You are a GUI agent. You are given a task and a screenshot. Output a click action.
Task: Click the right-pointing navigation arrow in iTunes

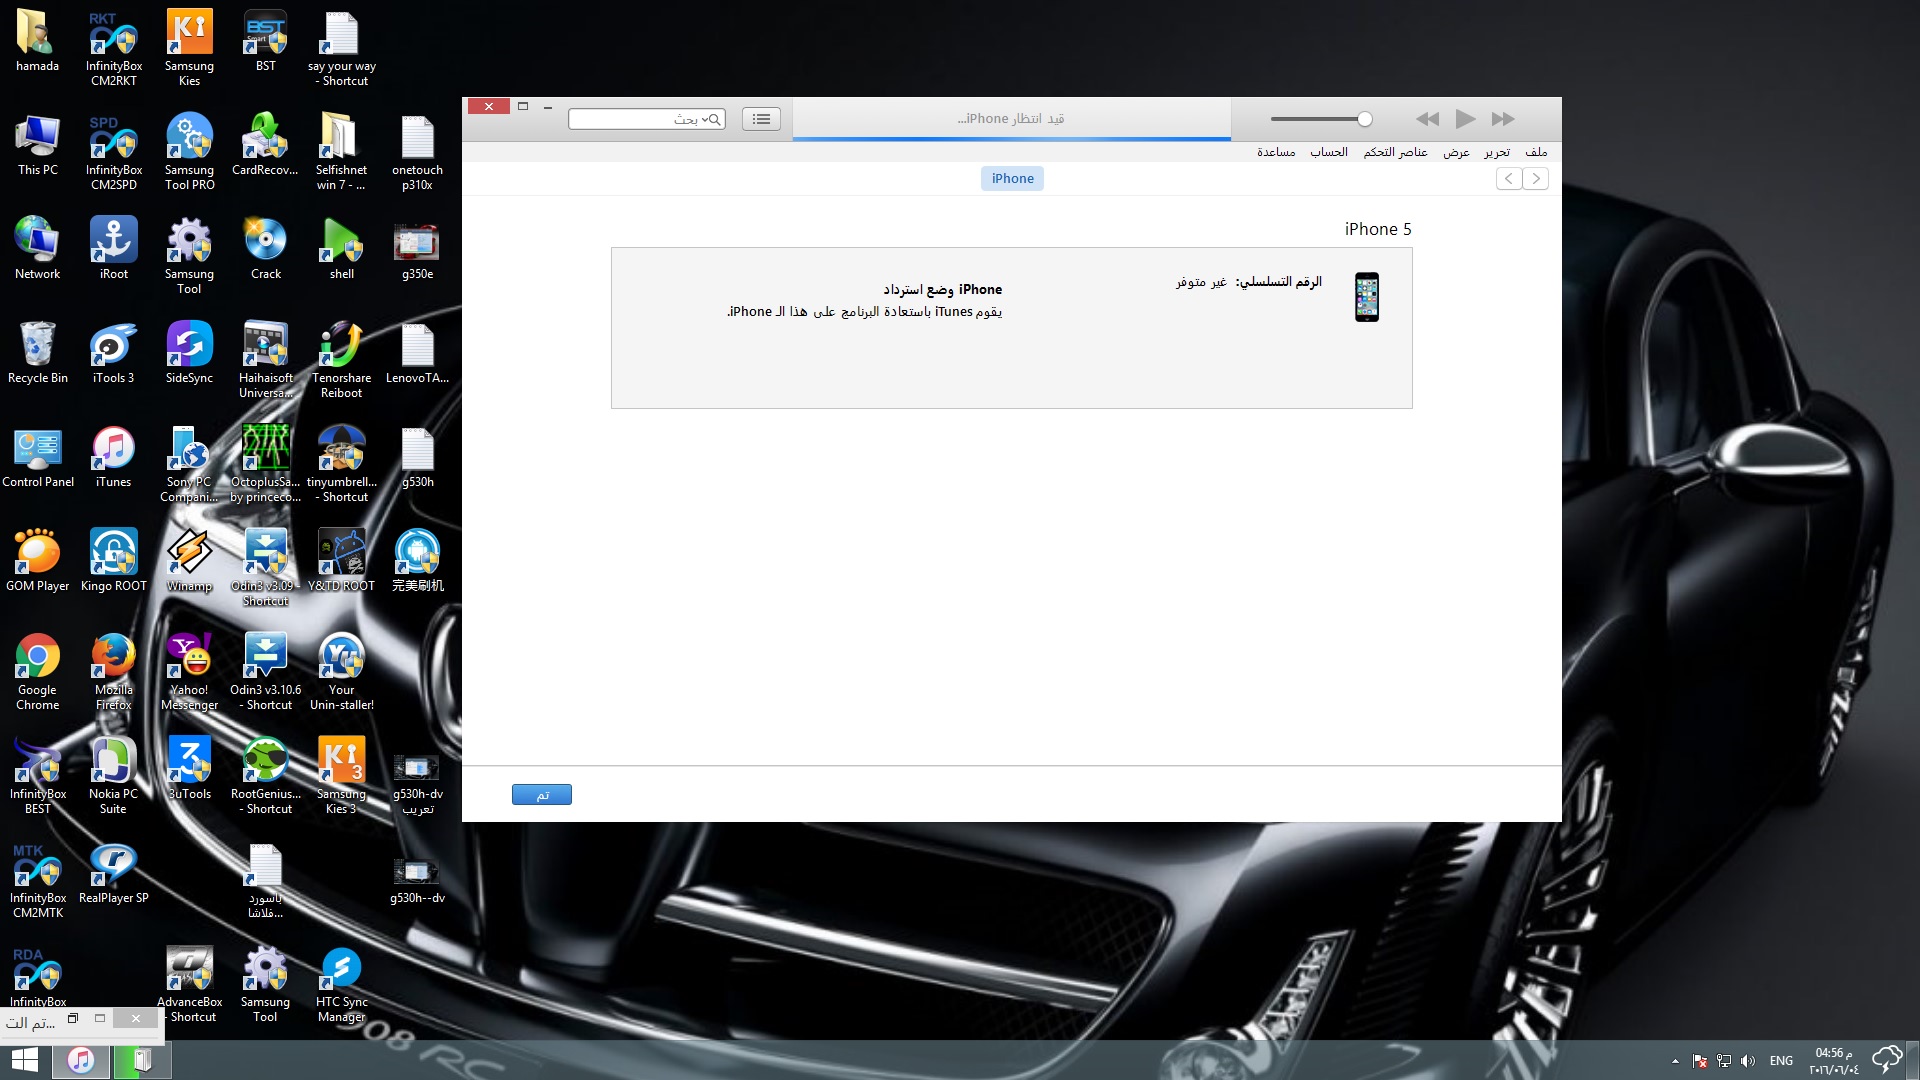1536,178
